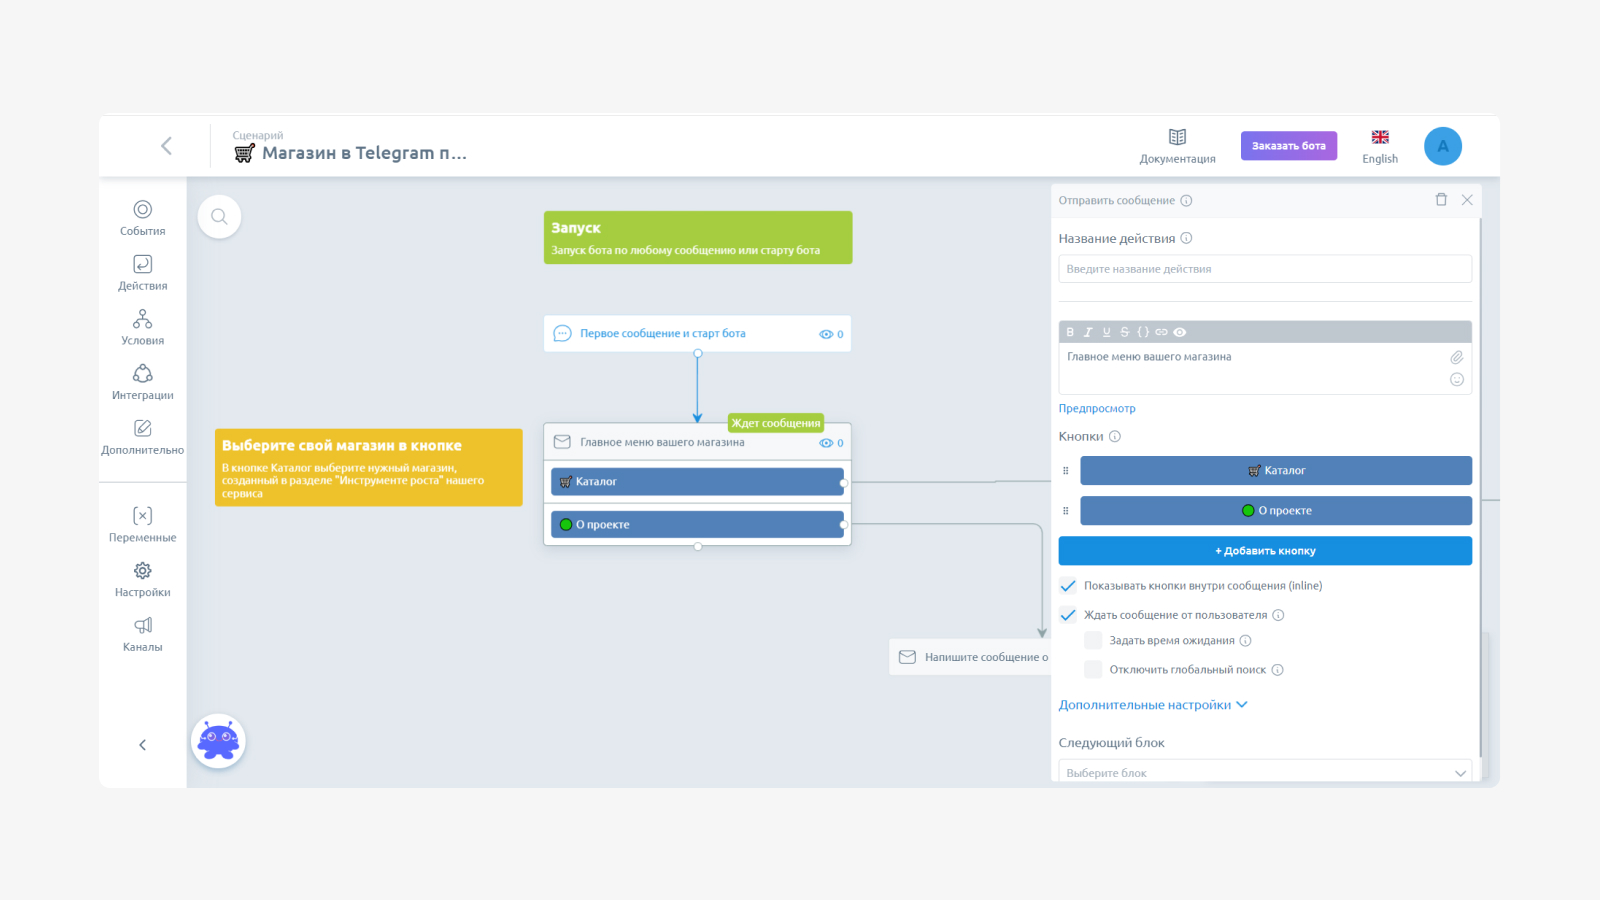The width and height of the screenshot is (1600, 900).
Task: Open the Действия actions sidebar icon
Action: (x=143, y=264)
